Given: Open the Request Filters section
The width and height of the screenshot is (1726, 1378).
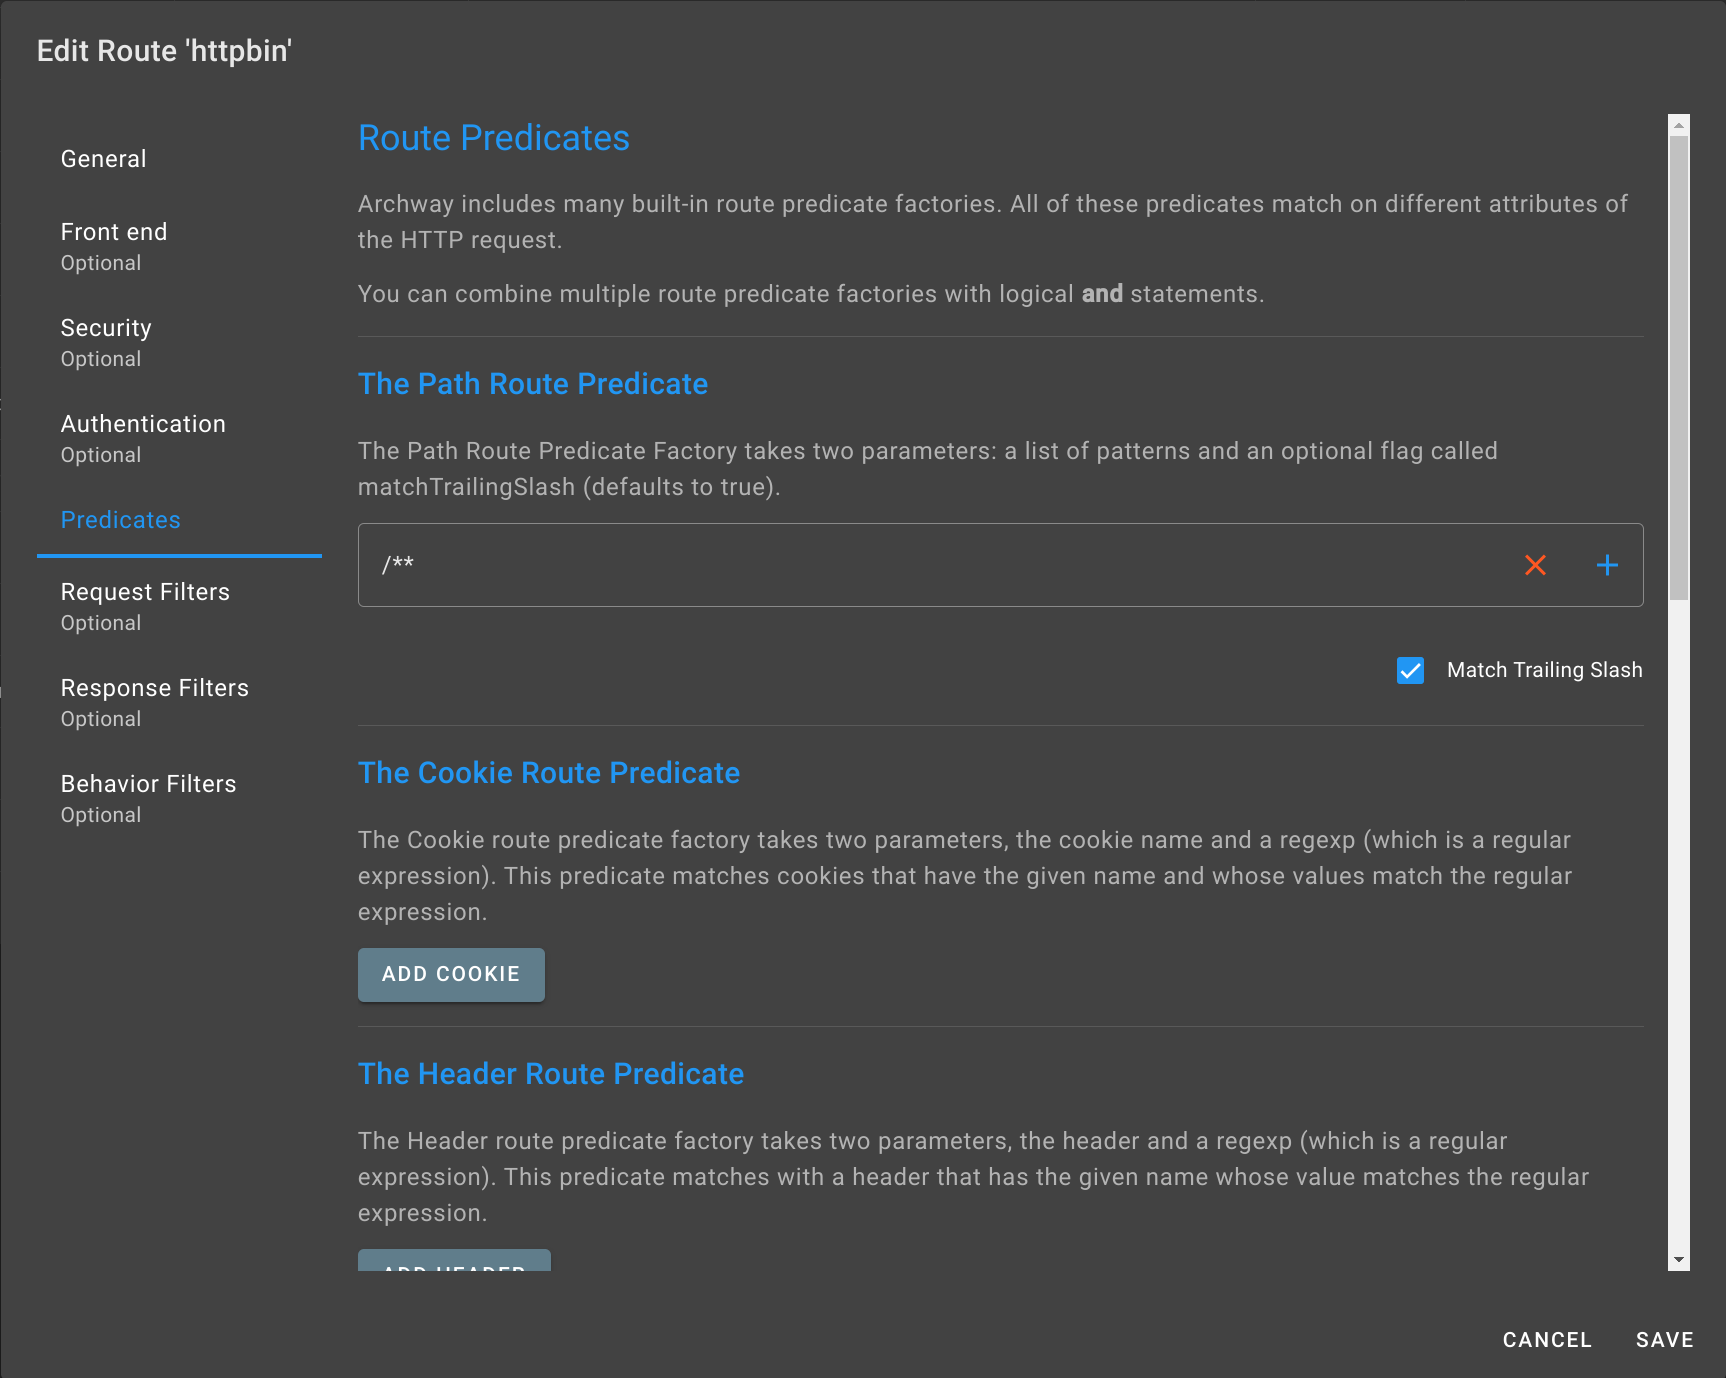Looking at the screenshot, I should [x=145, y=606].
